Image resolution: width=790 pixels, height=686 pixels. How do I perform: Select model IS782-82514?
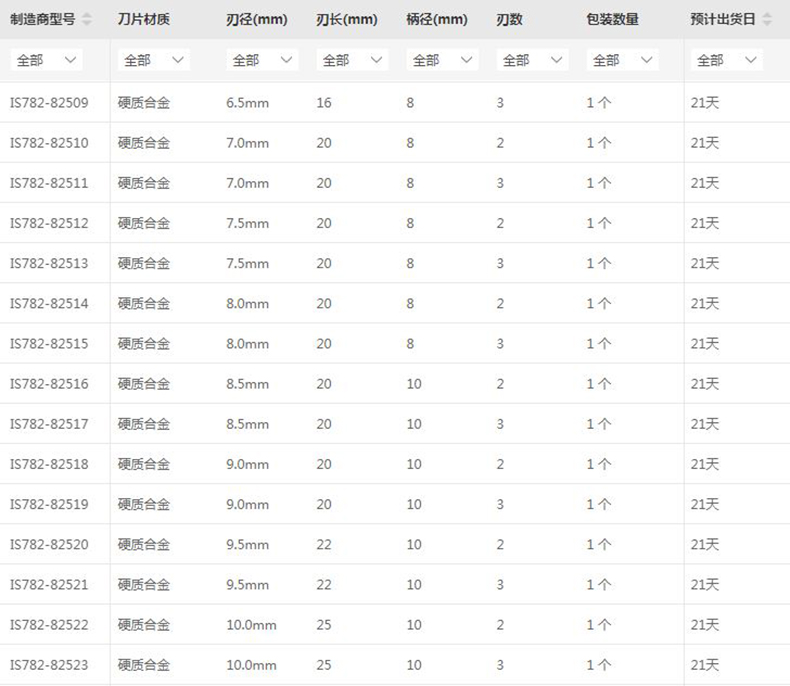49,304
